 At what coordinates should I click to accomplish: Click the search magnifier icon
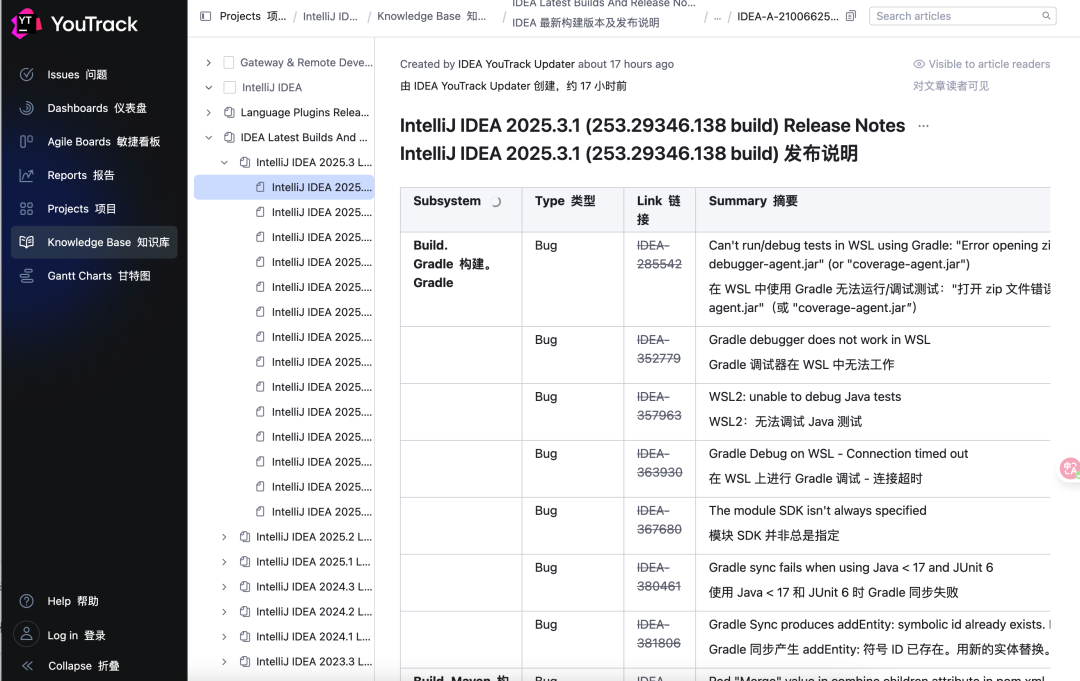[1046, 16]
